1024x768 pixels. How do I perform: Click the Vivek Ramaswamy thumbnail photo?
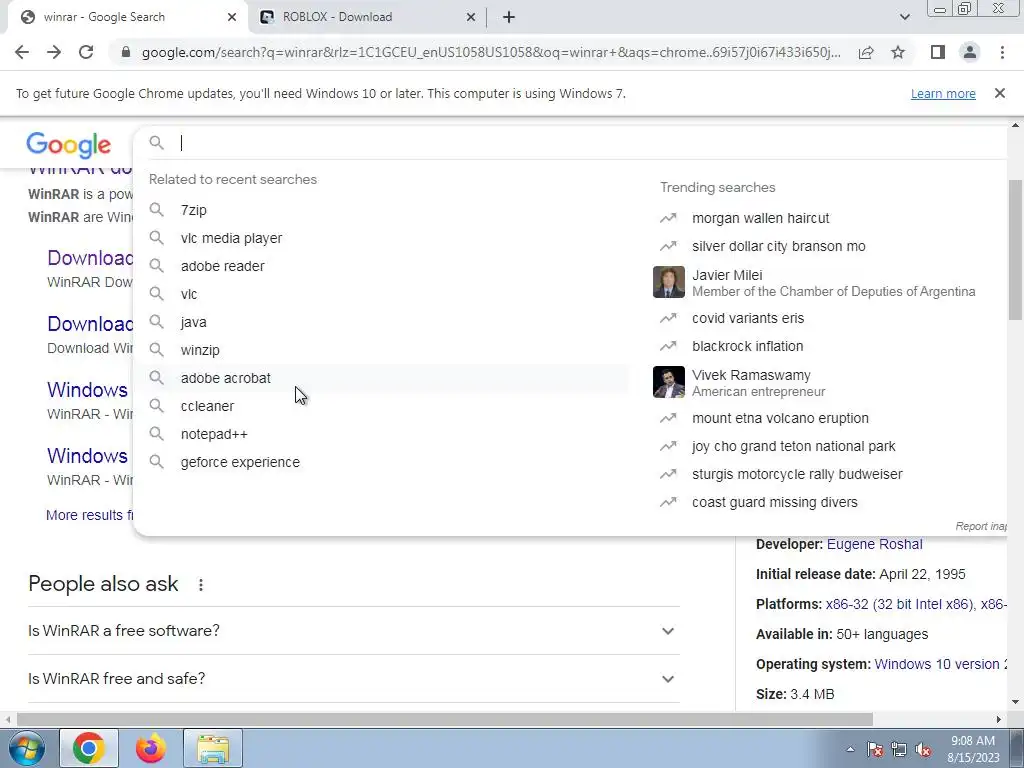click(x=669, y=382)
